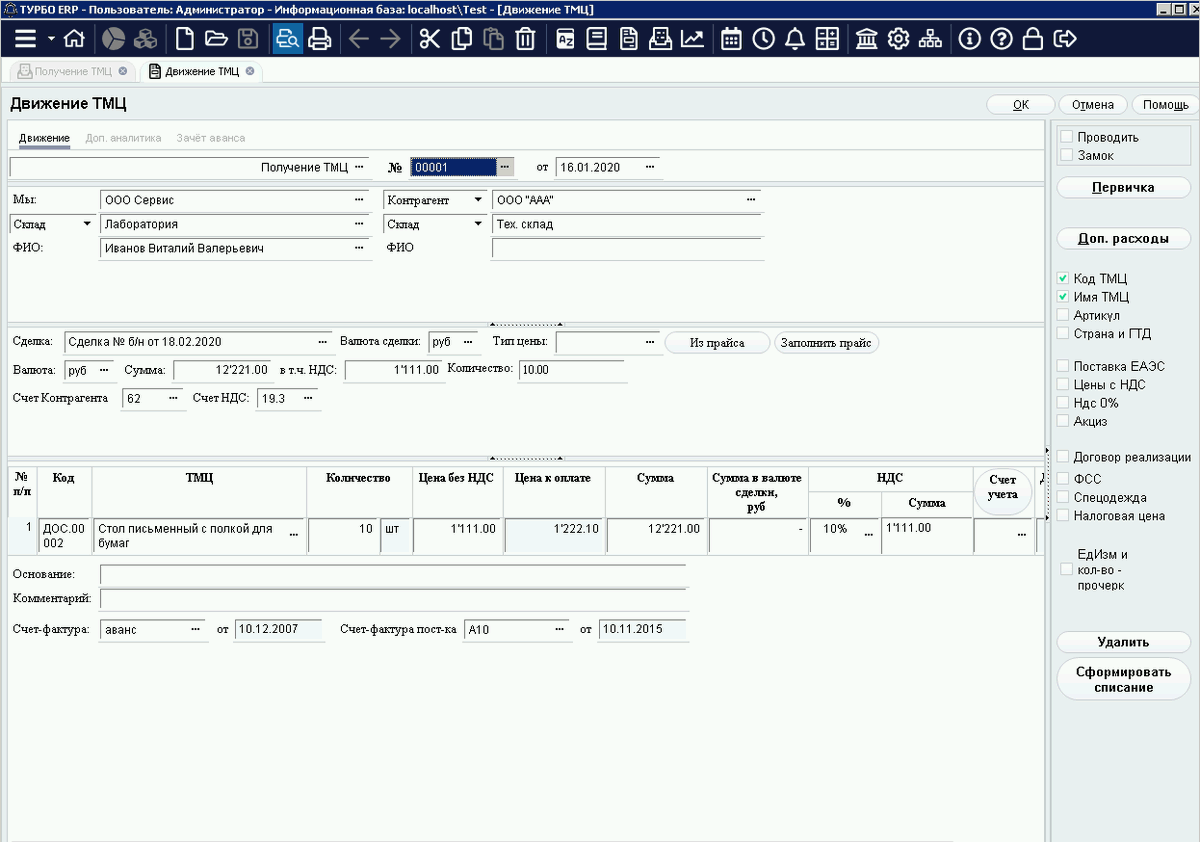Open the Зачёт аванса tab
1200x842 pixels.
(x=211, y=138)
